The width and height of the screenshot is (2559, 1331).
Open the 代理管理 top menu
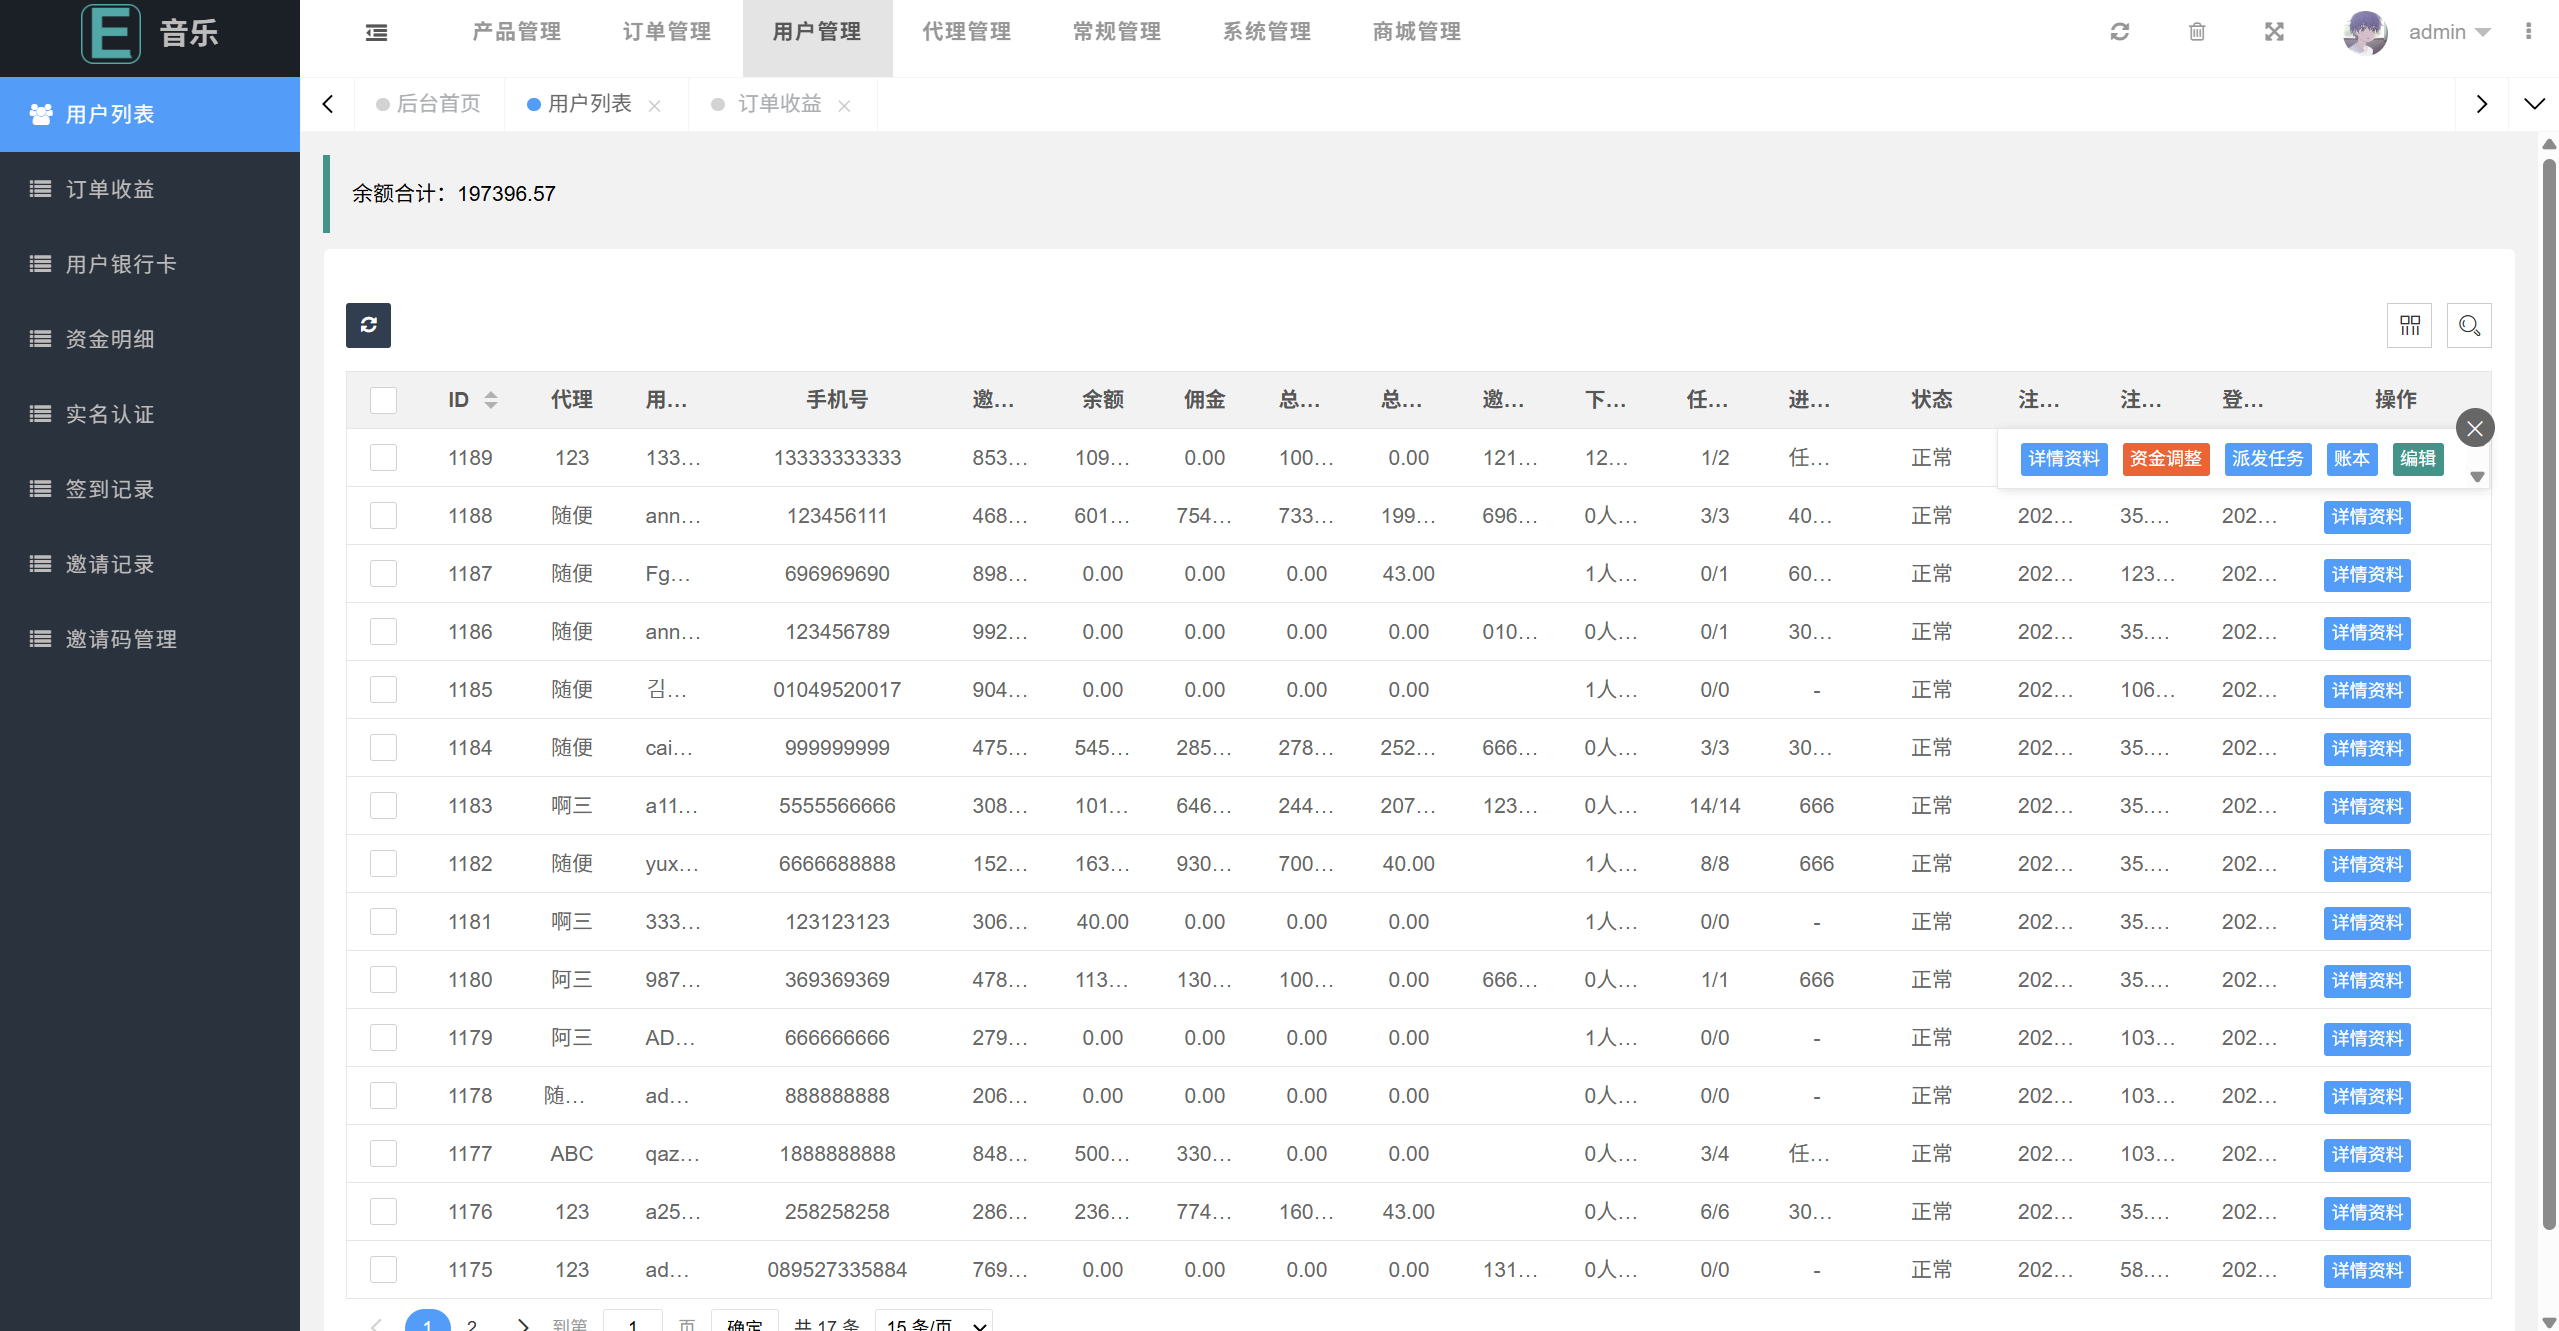pos(967,32)
